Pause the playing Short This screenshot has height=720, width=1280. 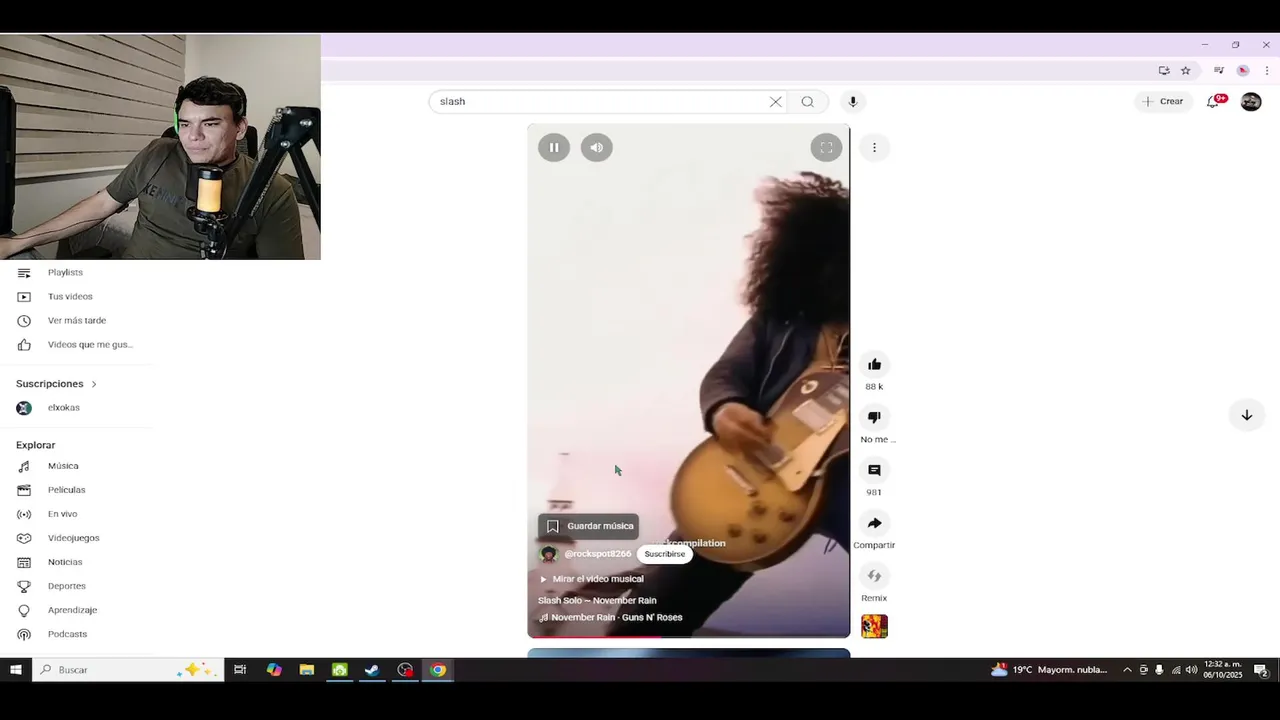[554, 147]
